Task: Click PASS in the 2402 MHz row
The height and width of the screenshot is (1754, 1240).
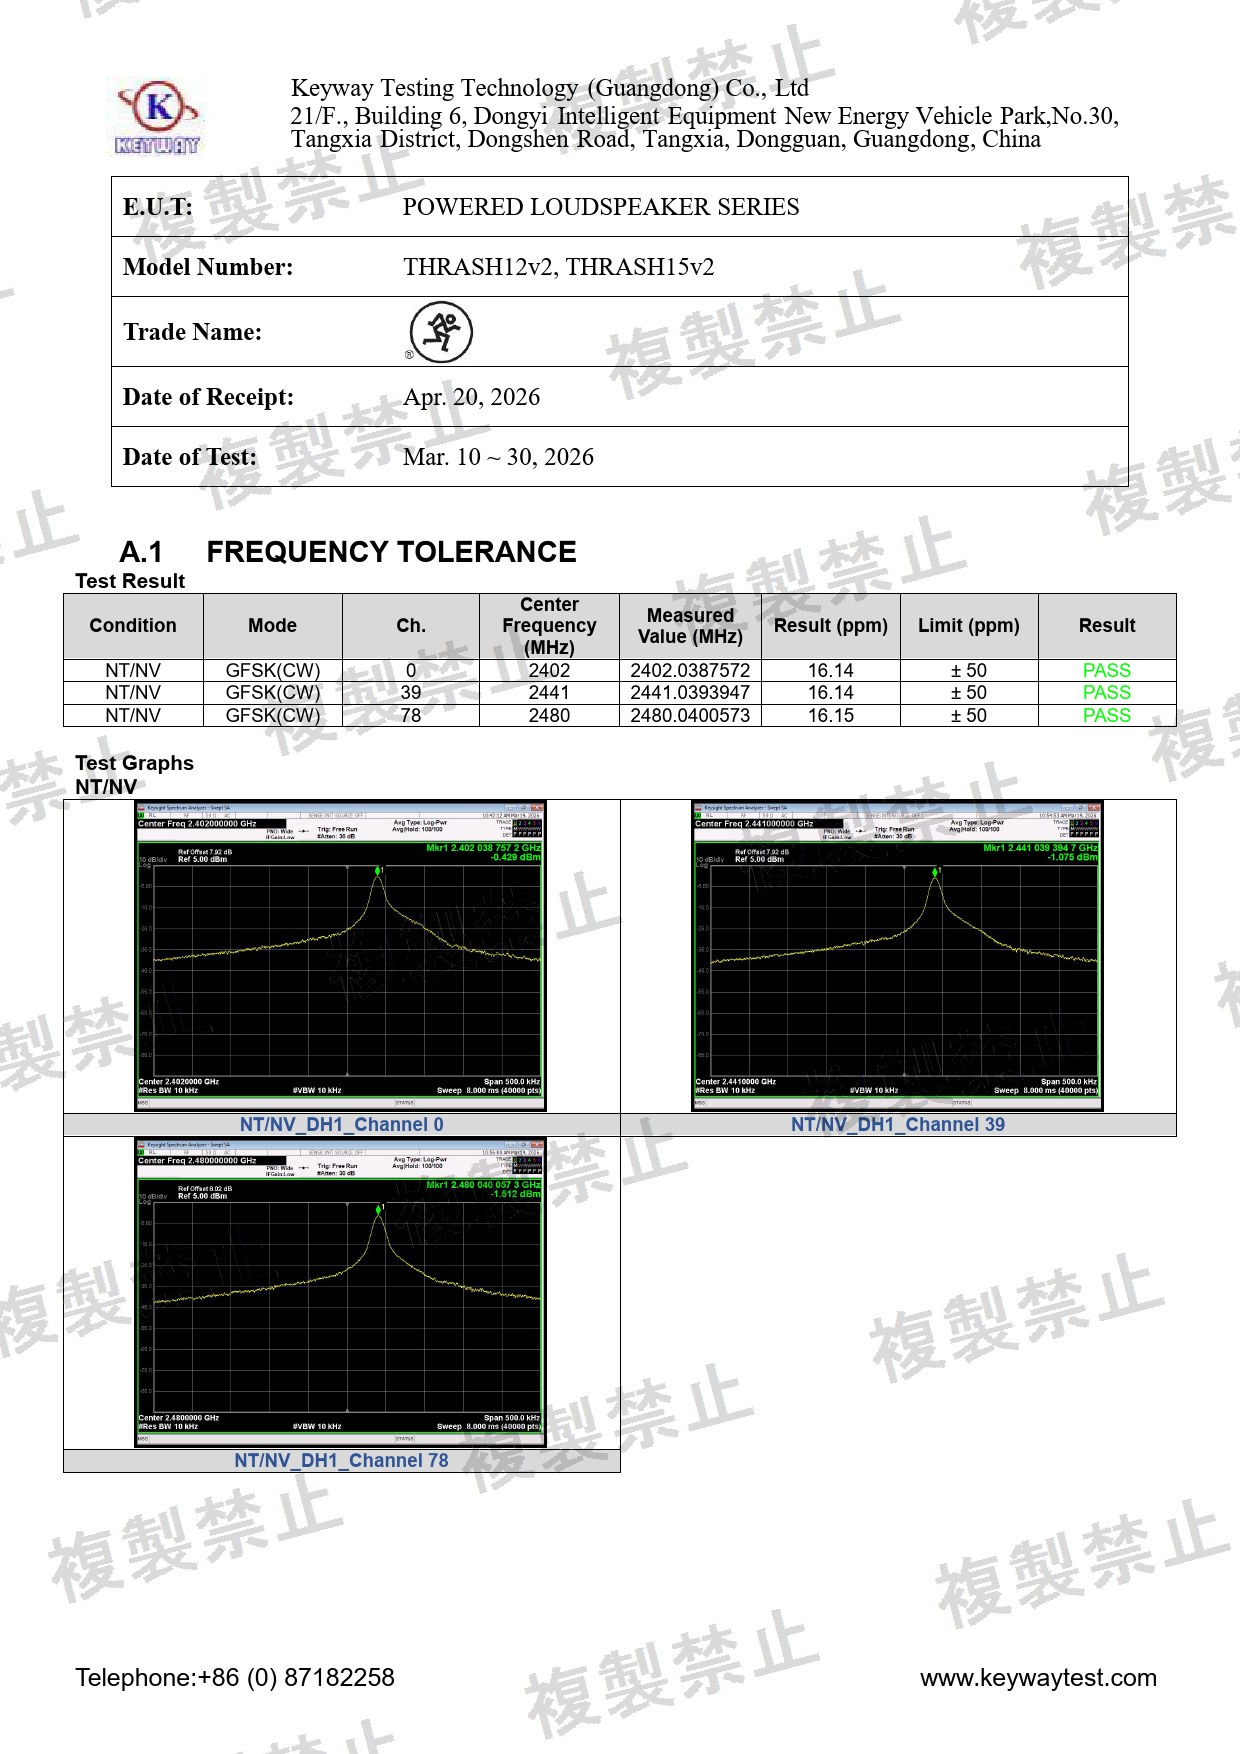Action: (1107, 671)
